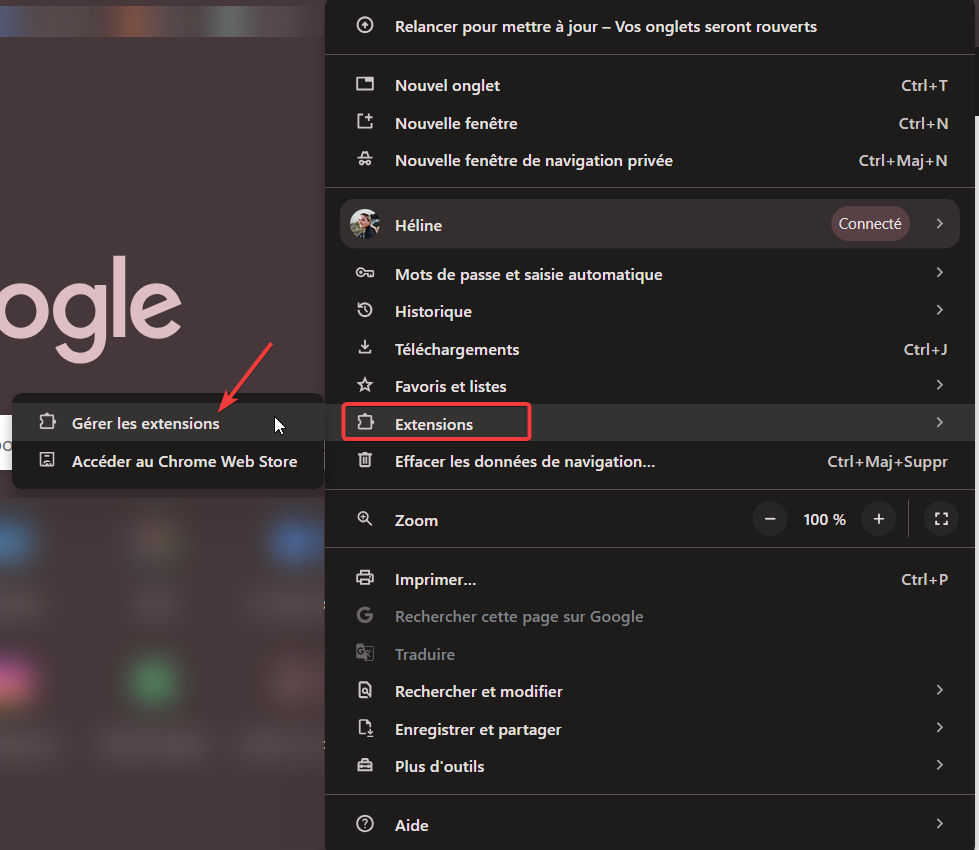Click the Ctrl+J shortcut text for Téléchargements
Image resolution: width=979 pixels, height=850 pixels.
tap(925, 349)
